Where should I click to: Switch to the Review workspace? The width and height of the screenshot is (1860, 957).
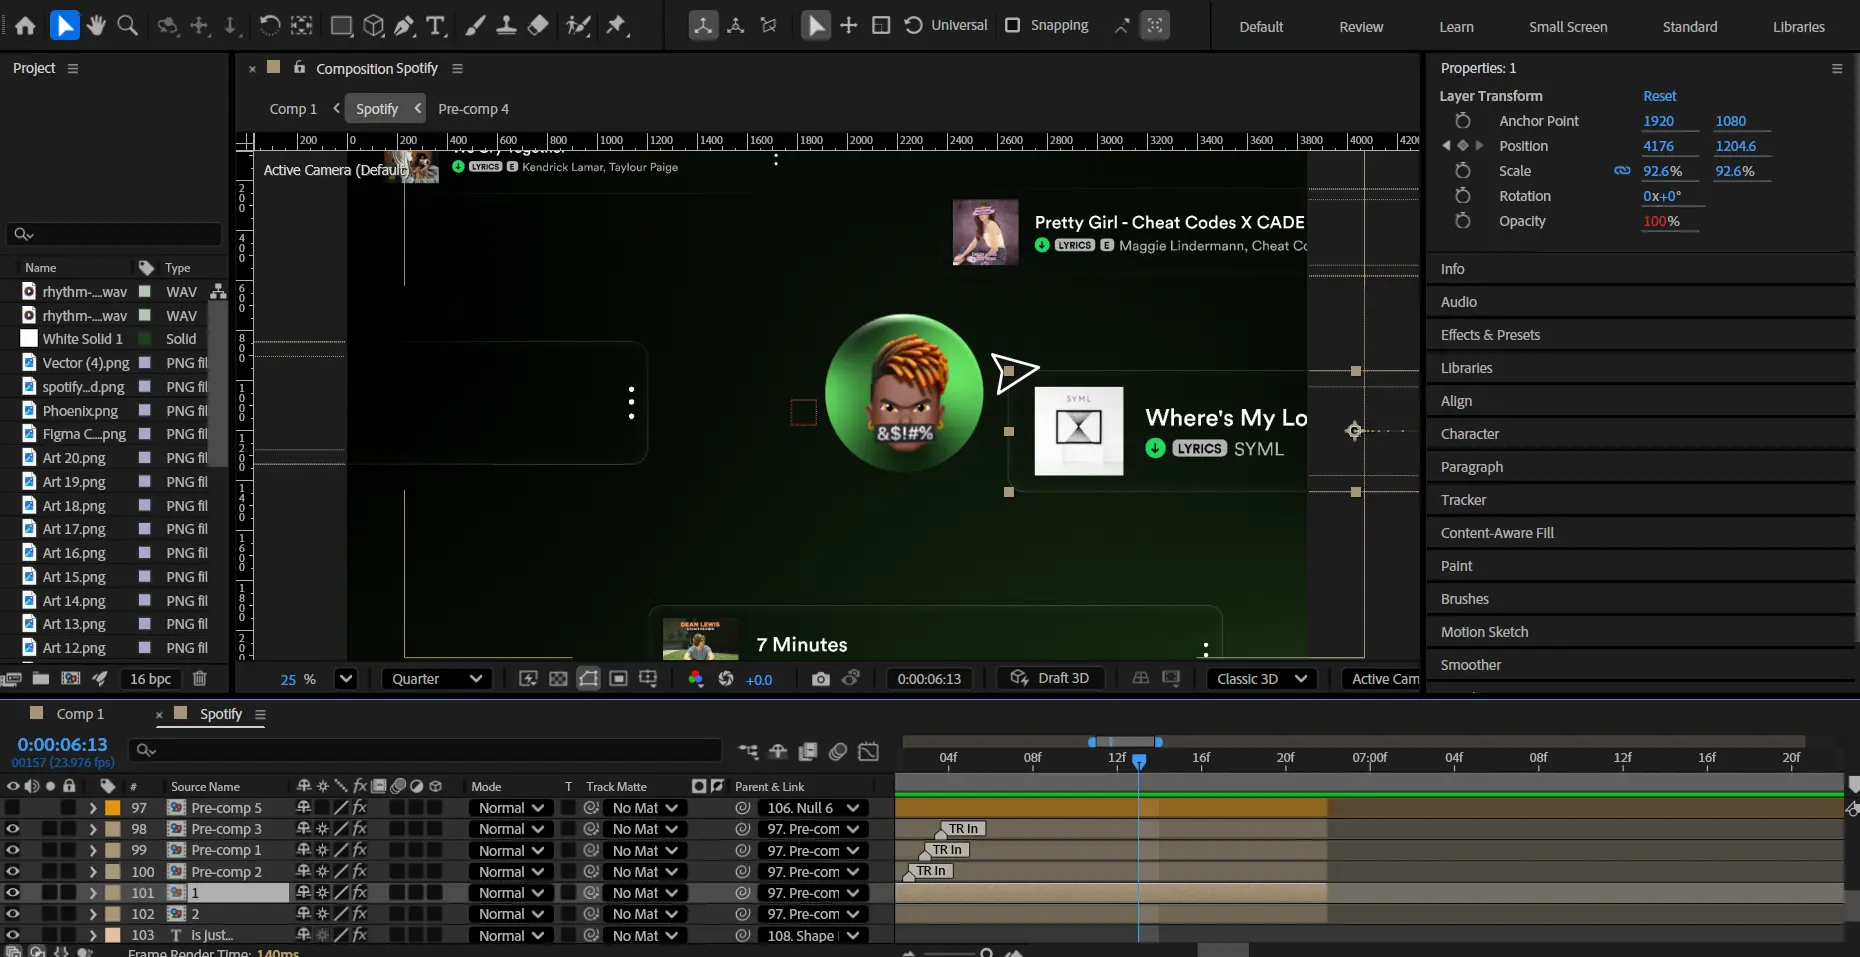click(1361, 27)
